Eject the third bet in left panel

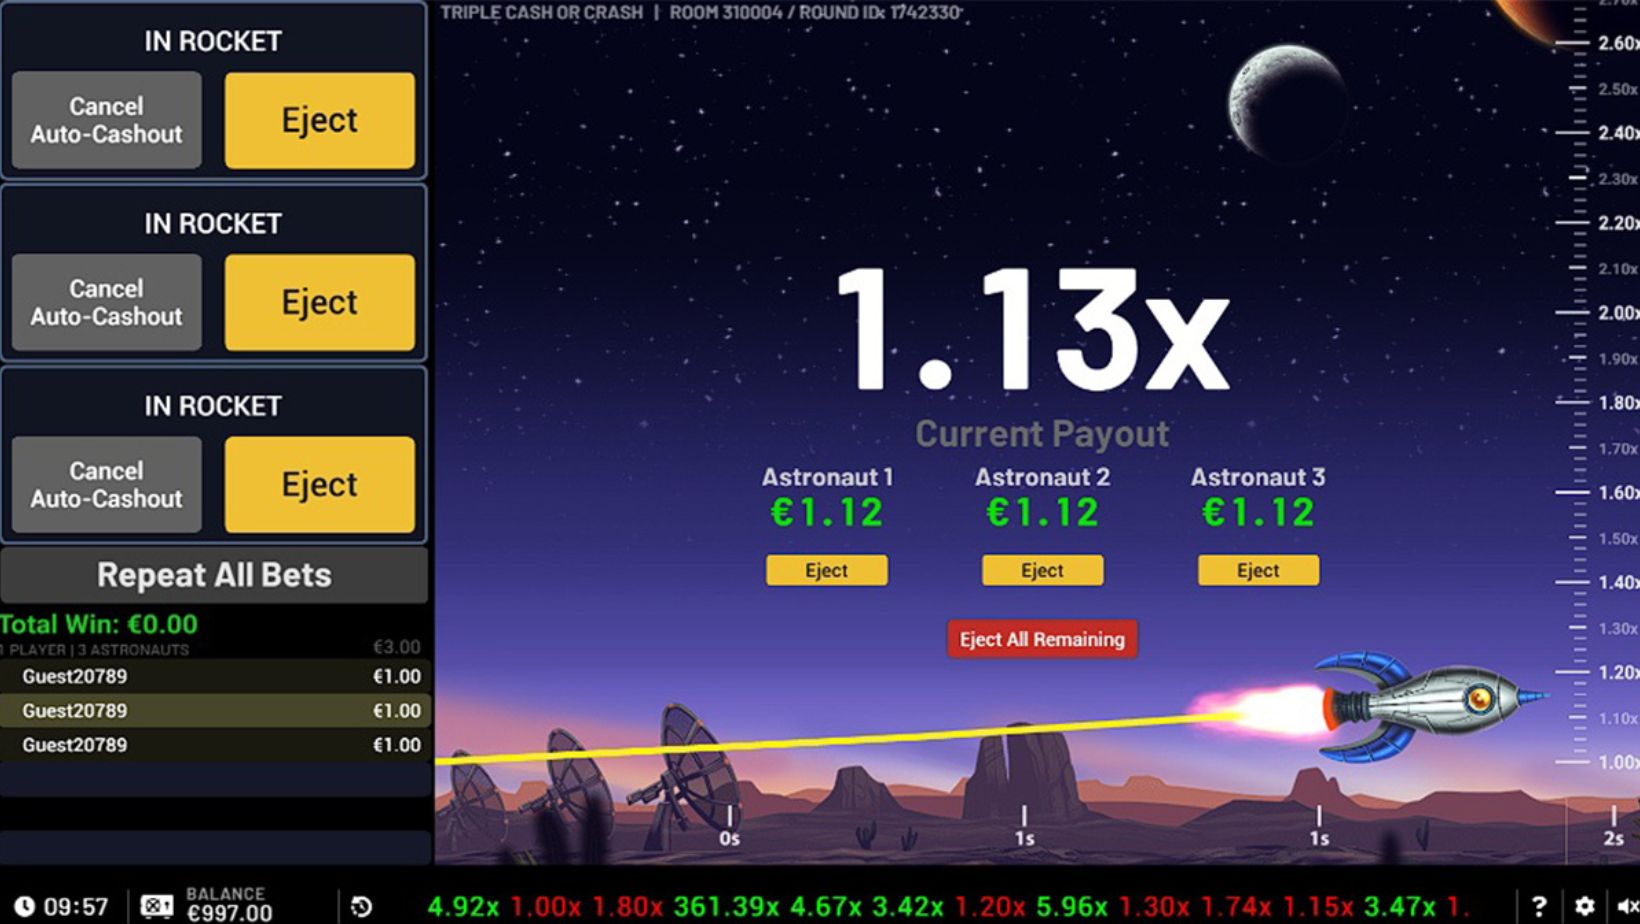coord(319,484)
